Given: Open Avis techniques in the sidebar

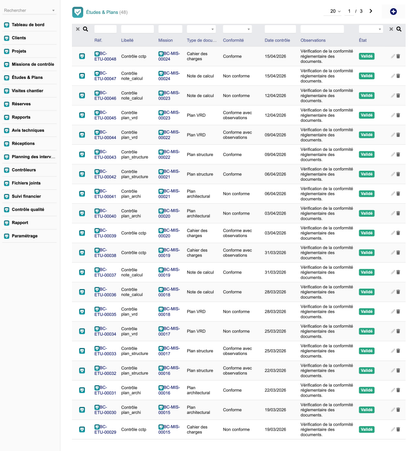Looking at the screenshot, I should coord(28,130).
